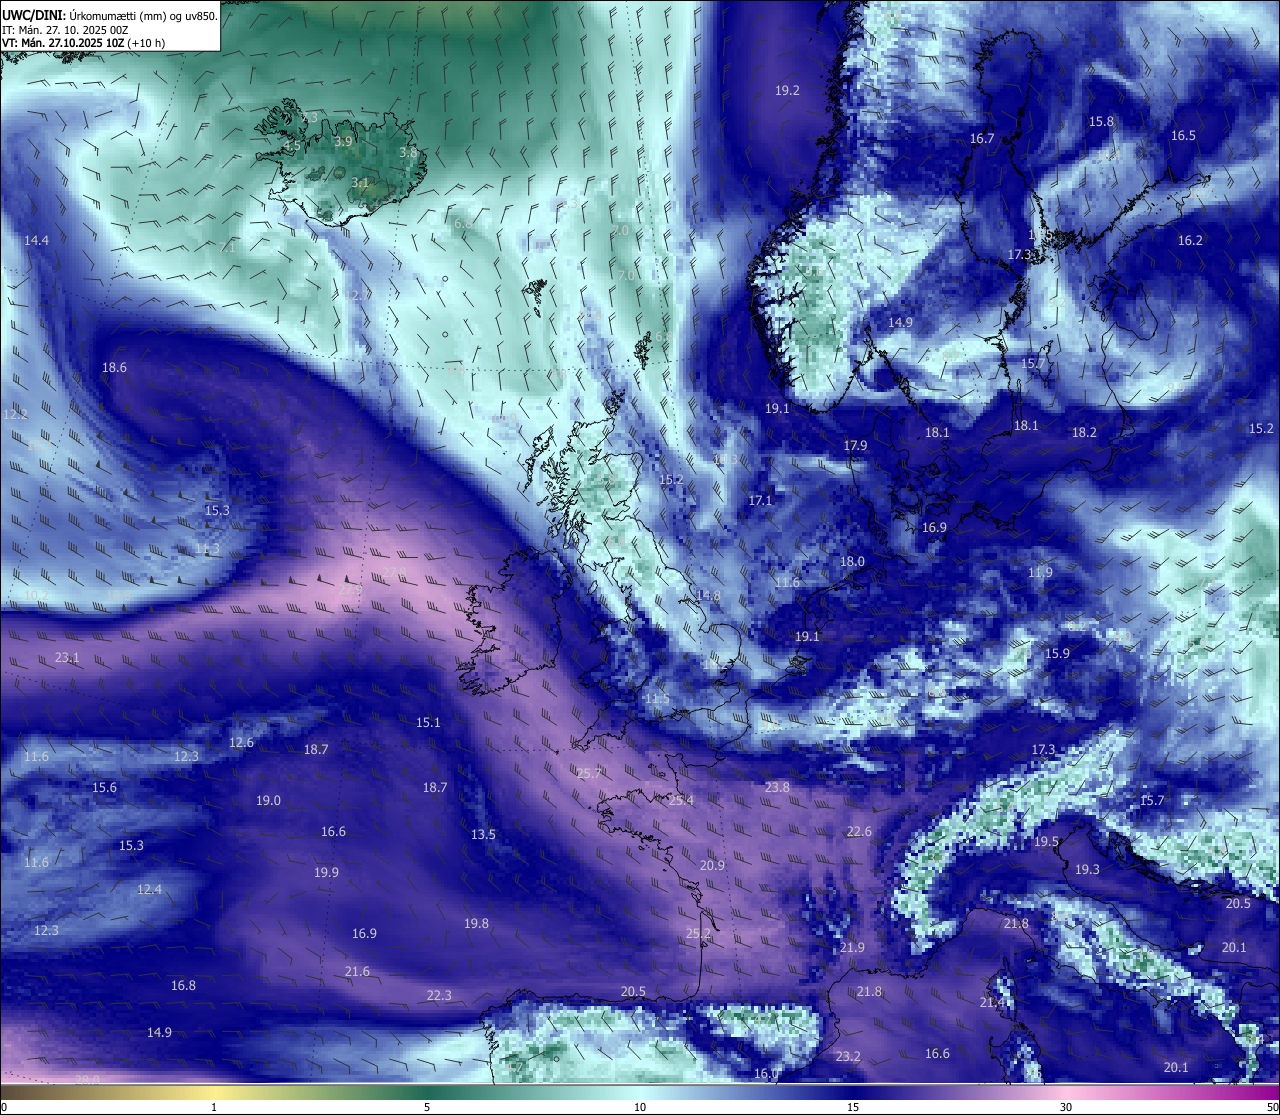Click the 19.2 value on the map
This screenshot has width=1280, height=1115.
787,90
